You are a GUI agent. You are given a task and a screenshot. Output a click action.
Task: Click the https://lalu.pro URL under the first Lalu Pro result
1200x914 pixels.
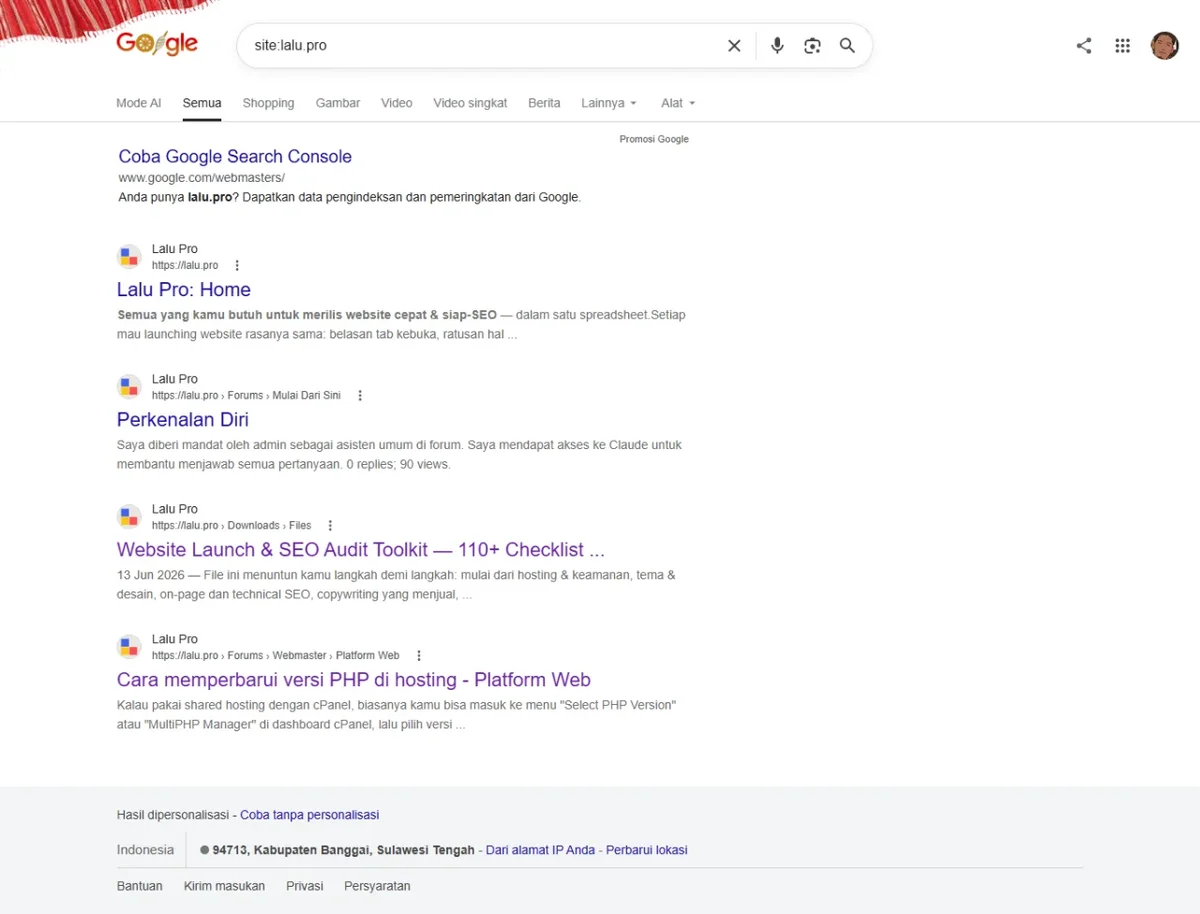[185, 266]
